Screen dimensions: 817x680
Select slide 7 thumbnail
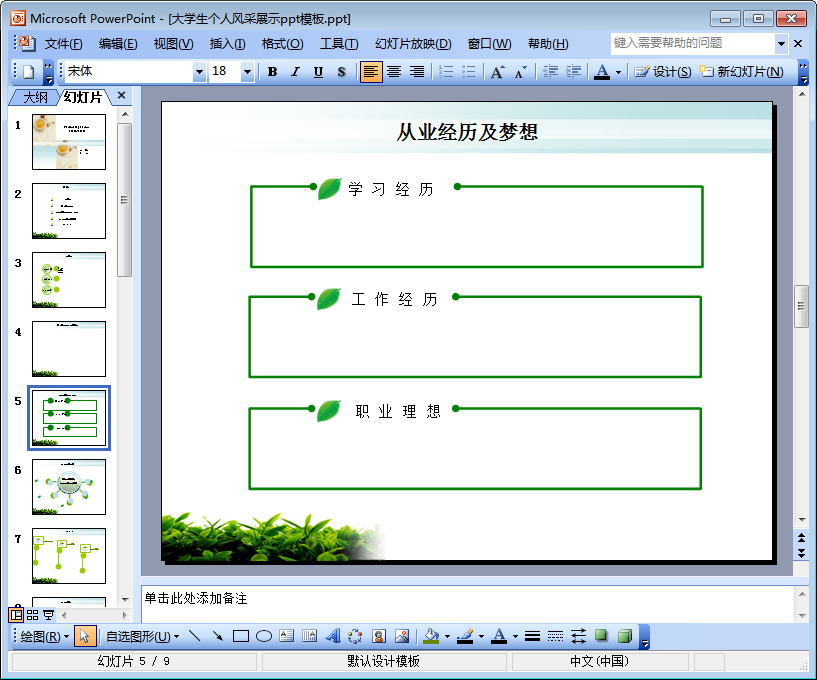pos(69,556)
